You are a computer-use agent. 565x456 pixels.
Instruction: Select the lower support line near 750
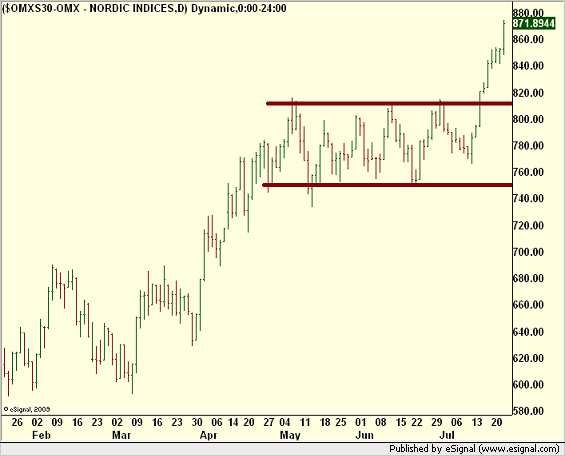(x=387, y=185)
